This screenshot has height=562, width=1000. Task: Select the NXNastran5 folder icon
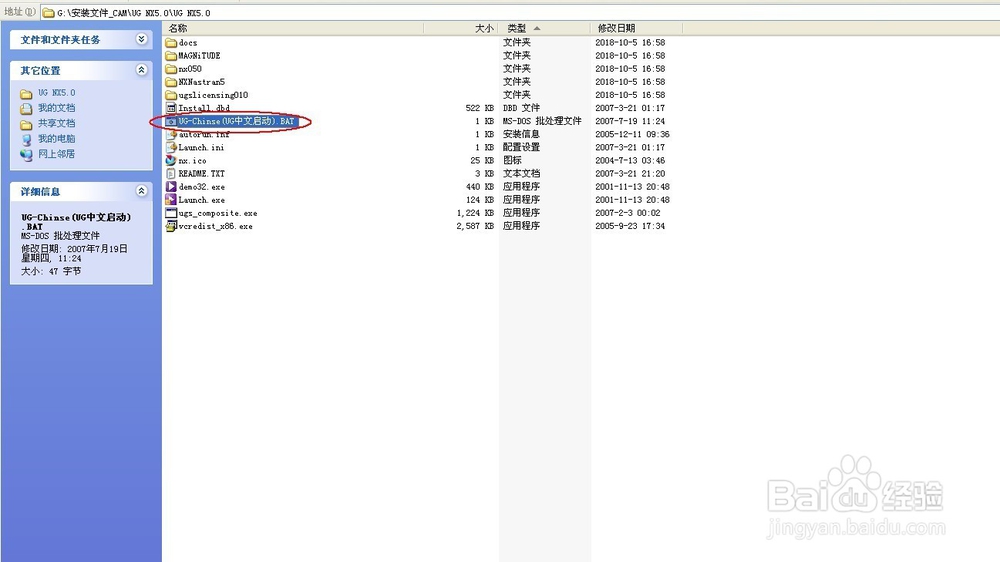point(171,82)
